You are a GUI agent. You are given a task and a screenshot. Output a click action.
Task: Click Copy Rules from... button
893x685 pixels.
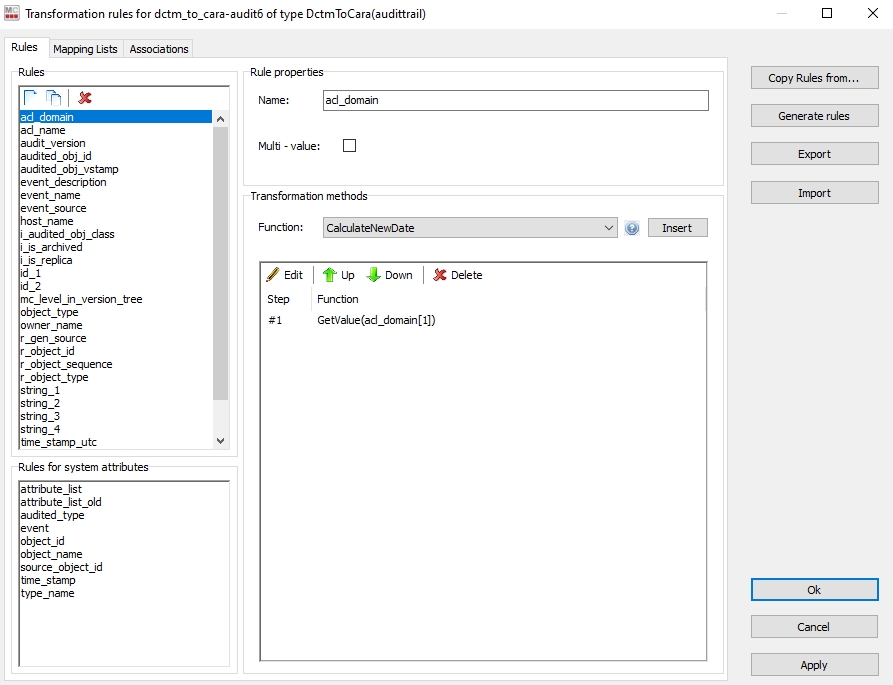(814, 78)
